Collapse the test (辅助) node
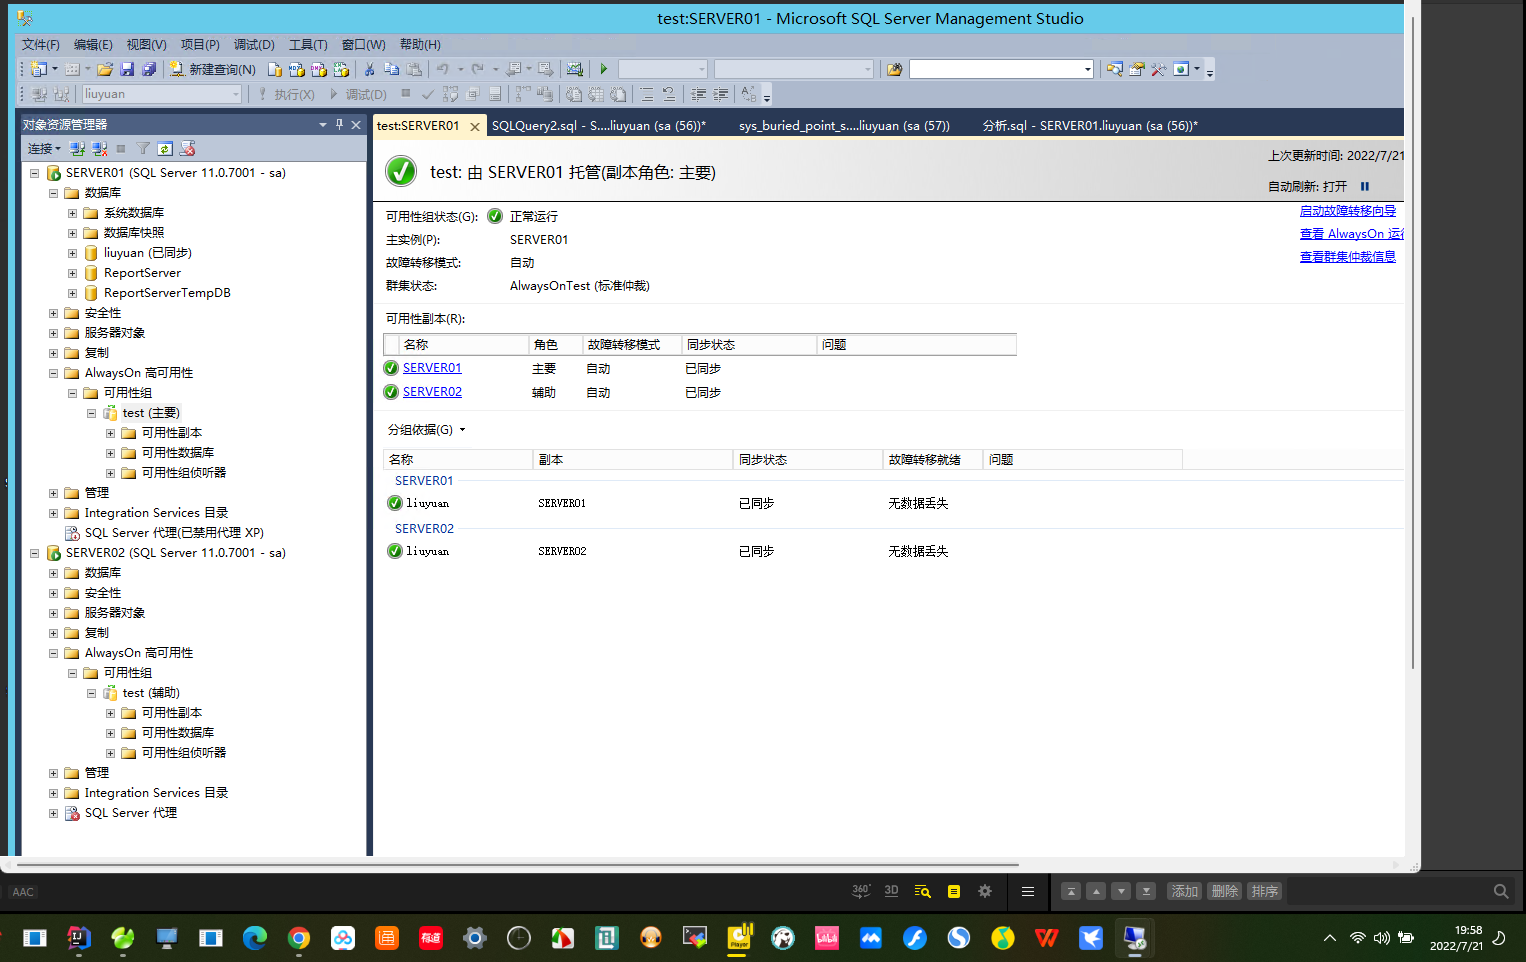Screen dimensions: 1526x962 91,693
